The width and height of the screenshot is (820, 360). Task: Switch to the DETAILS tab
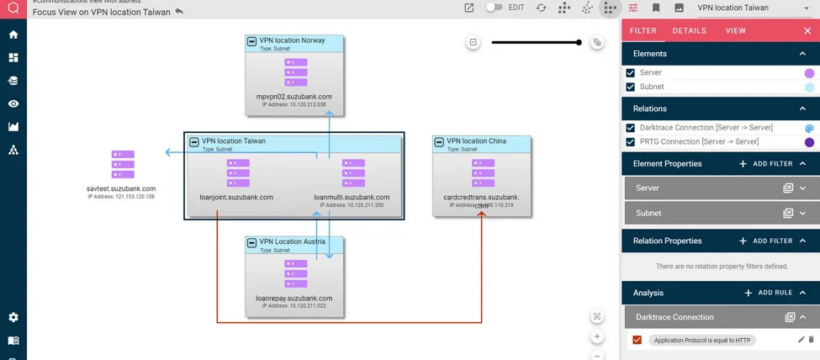[689, 31]
